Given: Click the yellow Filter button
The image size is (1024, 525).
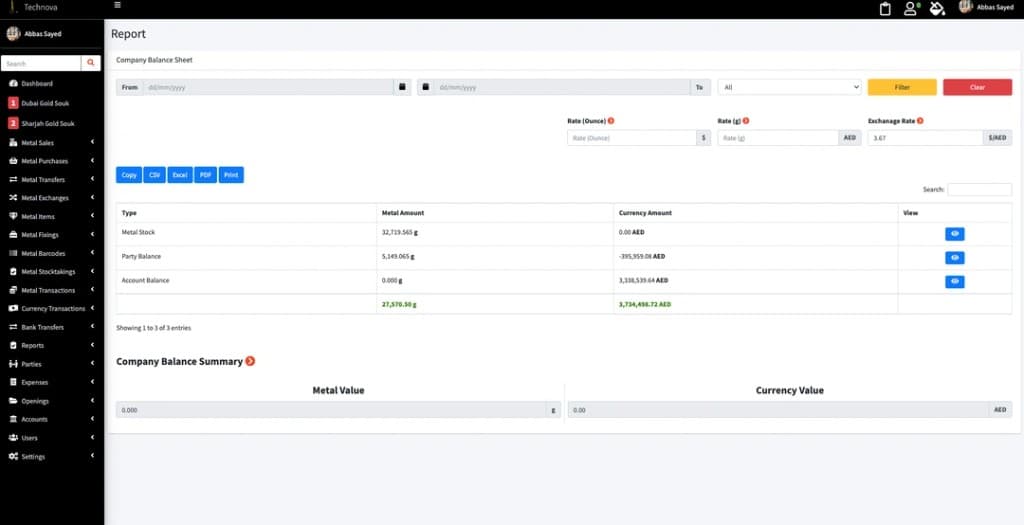Looking at the screenshot, I should point(902,87).
